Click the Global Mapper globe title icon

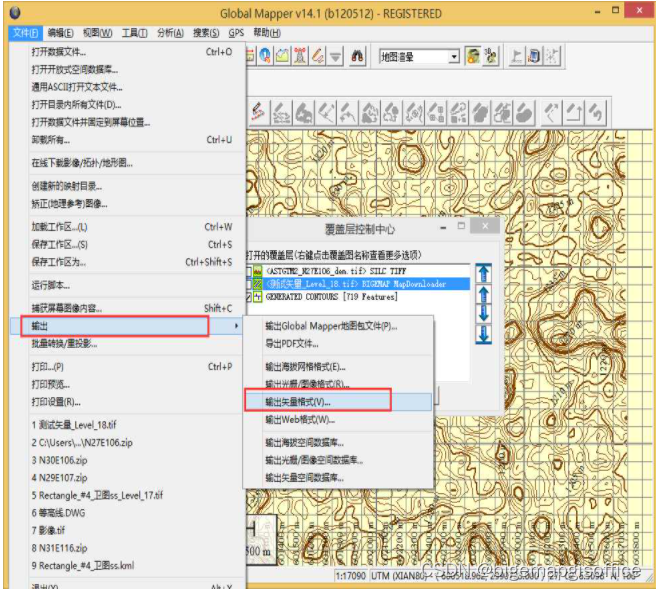(15, 13)
